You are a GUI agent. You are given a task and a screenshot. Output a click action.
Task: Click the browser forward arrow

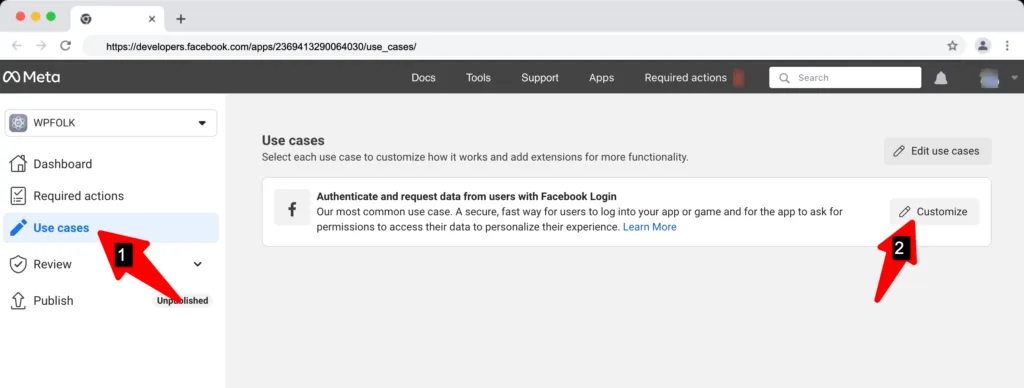(41, 46)
